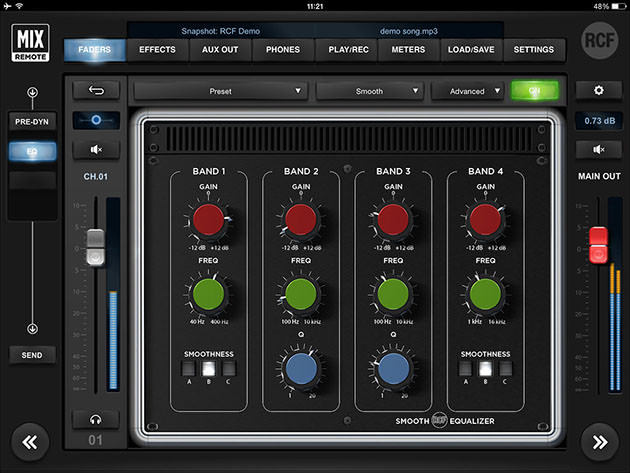Viewport: 630px width, 473px height.
Task: Go to next page with right double-arrow
Action: click(x=598, y=441)
